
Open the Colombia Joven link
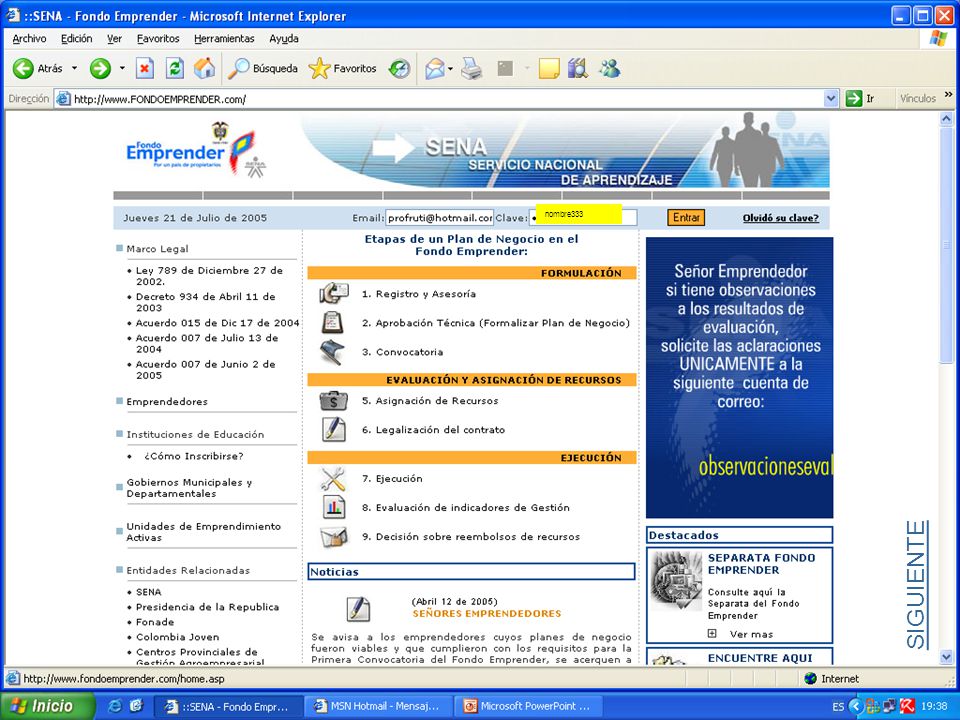tap(178, 637)
